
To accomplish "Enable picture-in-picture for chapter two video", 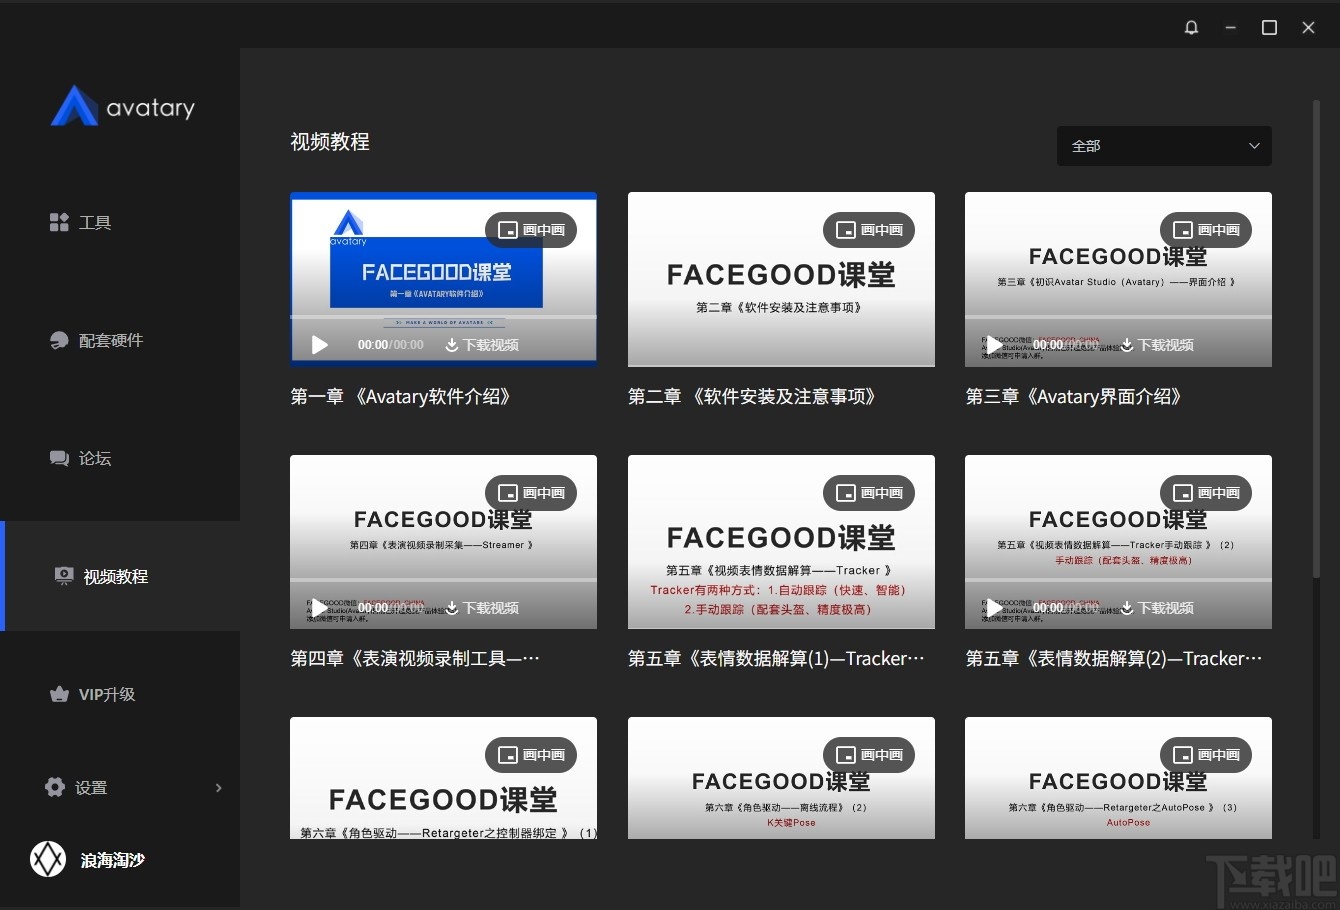I will pyautogui.click(x=869, y=230).
